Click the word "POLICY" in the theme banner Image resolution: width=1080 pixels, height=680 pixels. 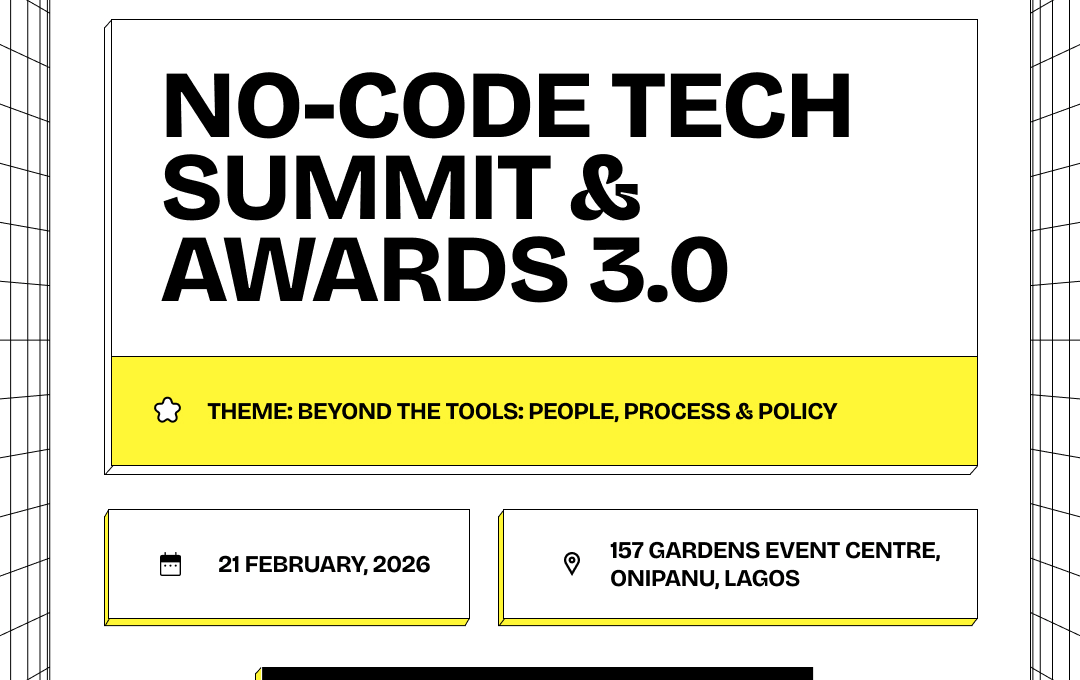pos(797,411)
